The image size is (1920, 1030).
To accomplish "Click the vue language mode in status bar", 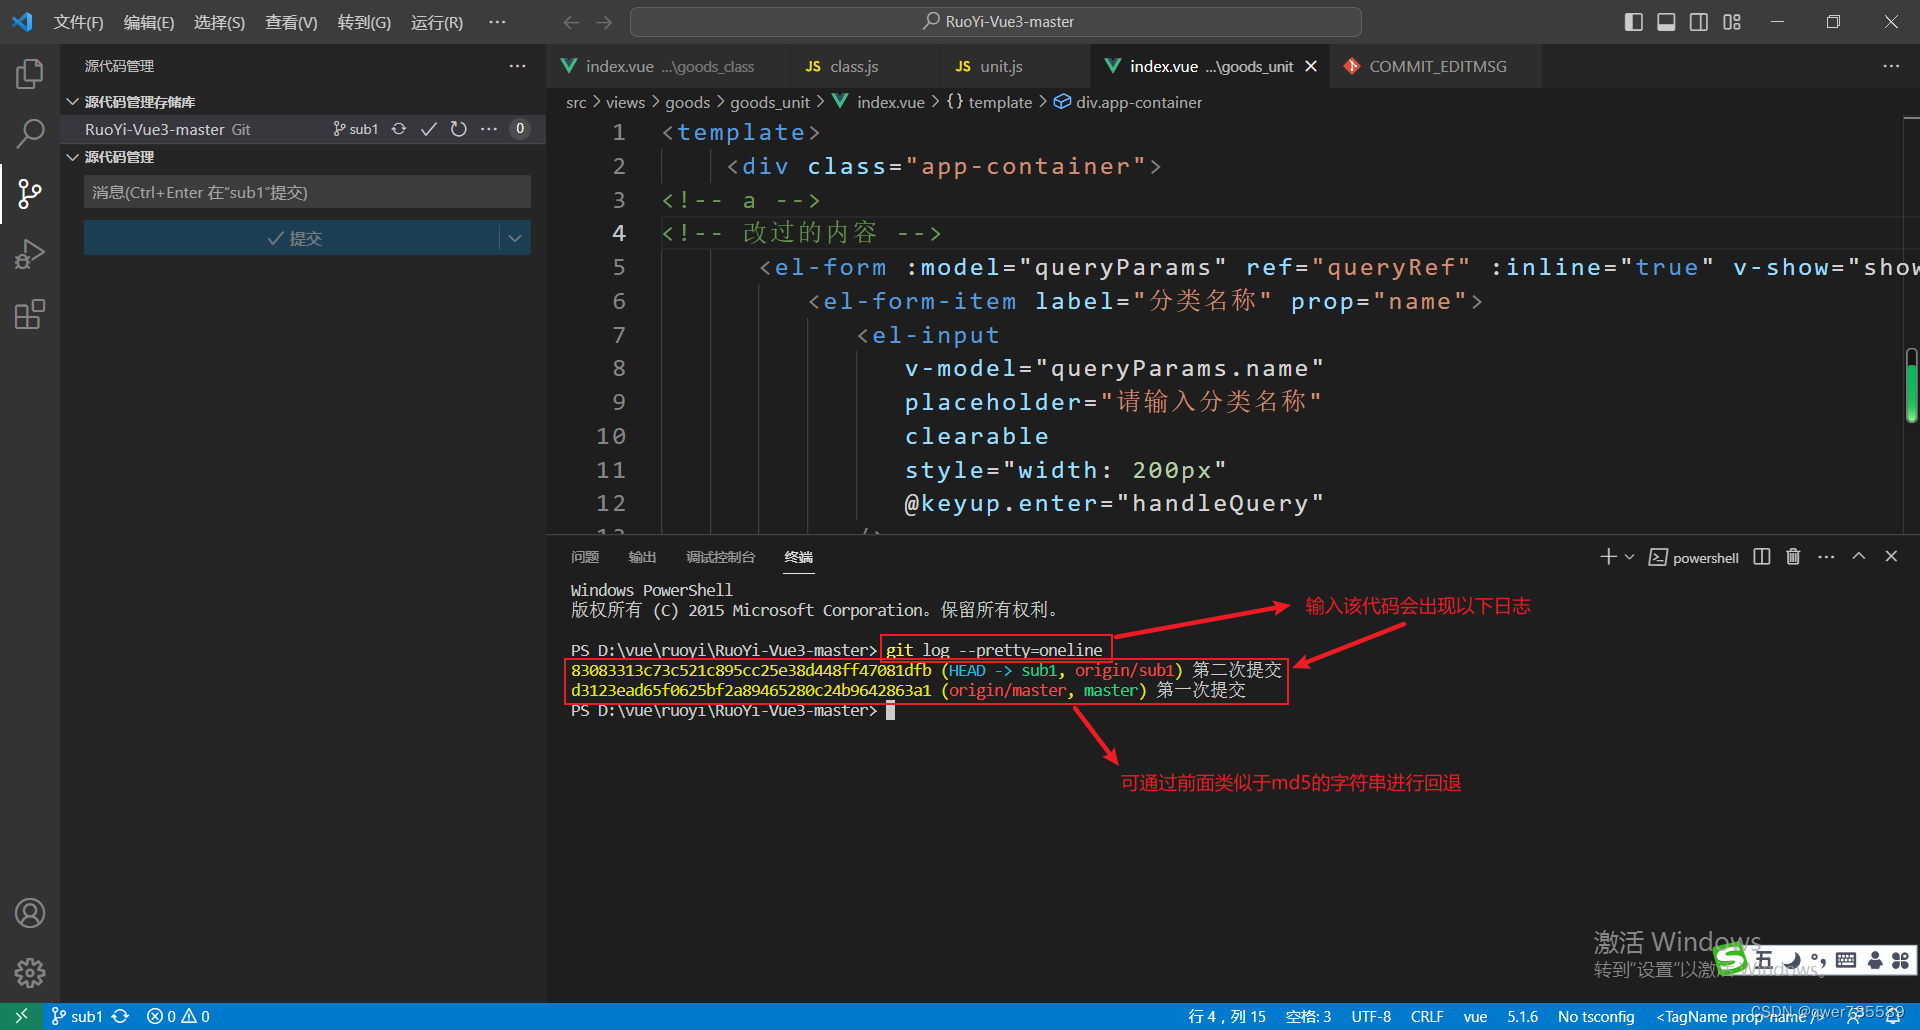I will (1475, 1016).
